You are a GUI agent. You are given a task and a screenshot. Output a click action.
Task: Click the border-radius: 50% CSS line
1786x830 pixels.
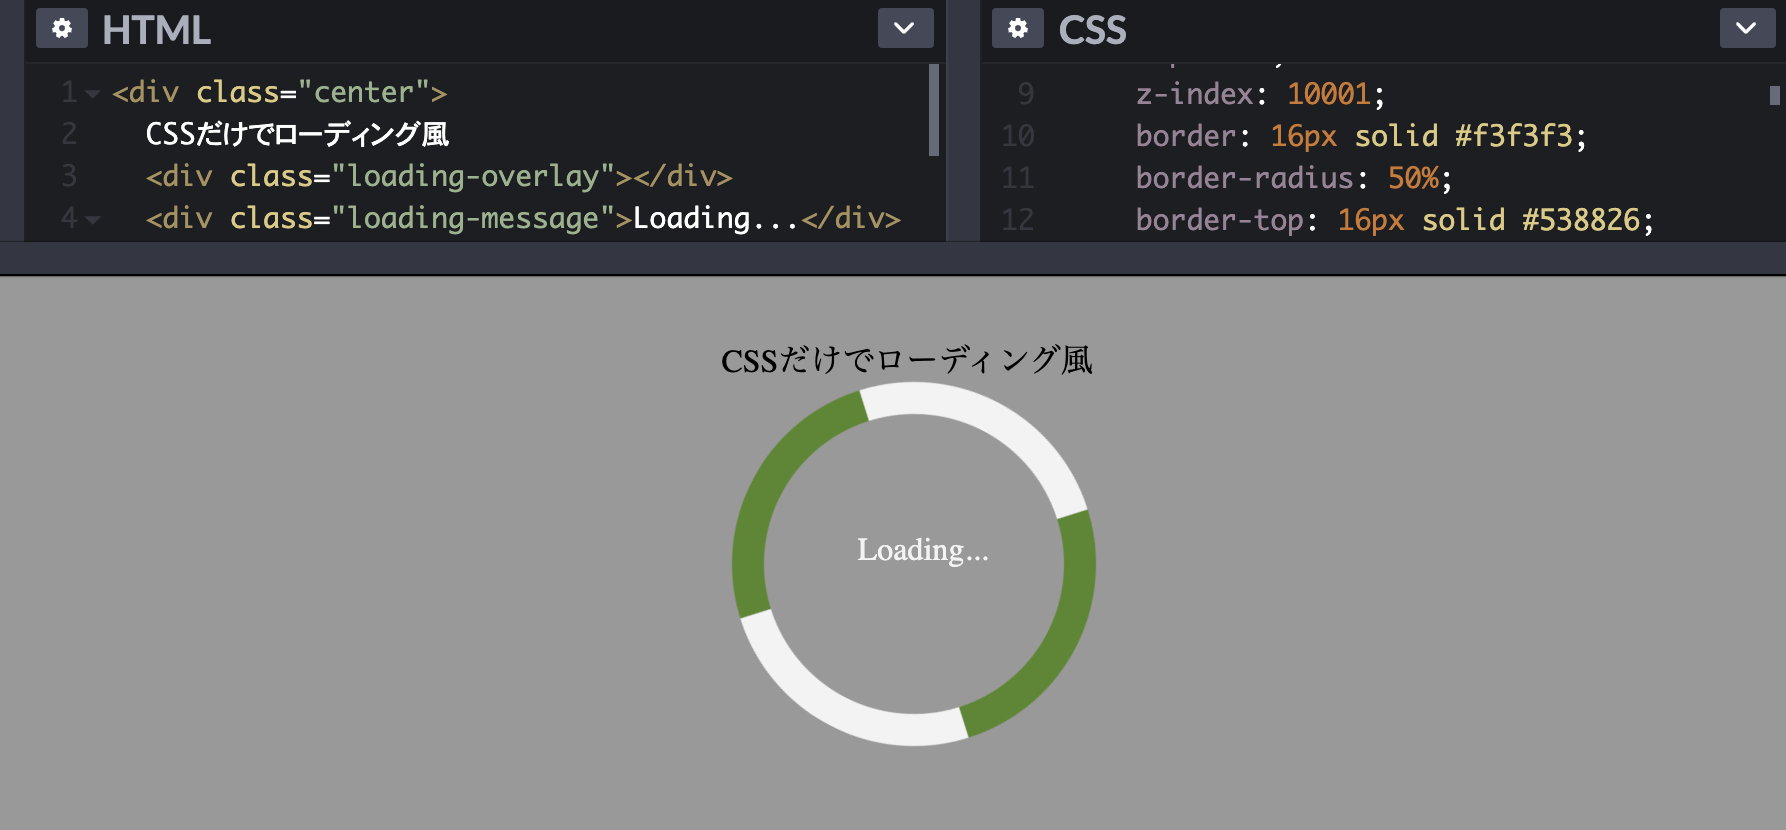[1293, 178]
